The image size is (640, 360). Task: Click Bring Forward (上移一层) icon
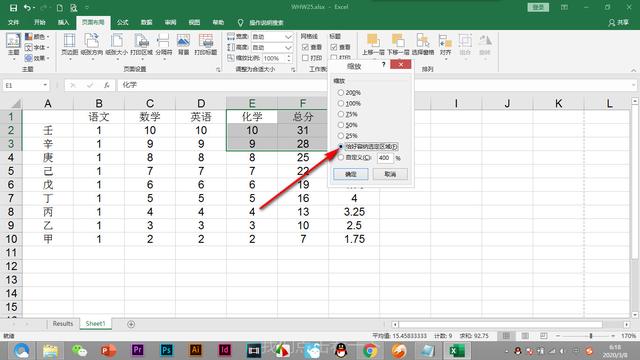tap(373, 45)
